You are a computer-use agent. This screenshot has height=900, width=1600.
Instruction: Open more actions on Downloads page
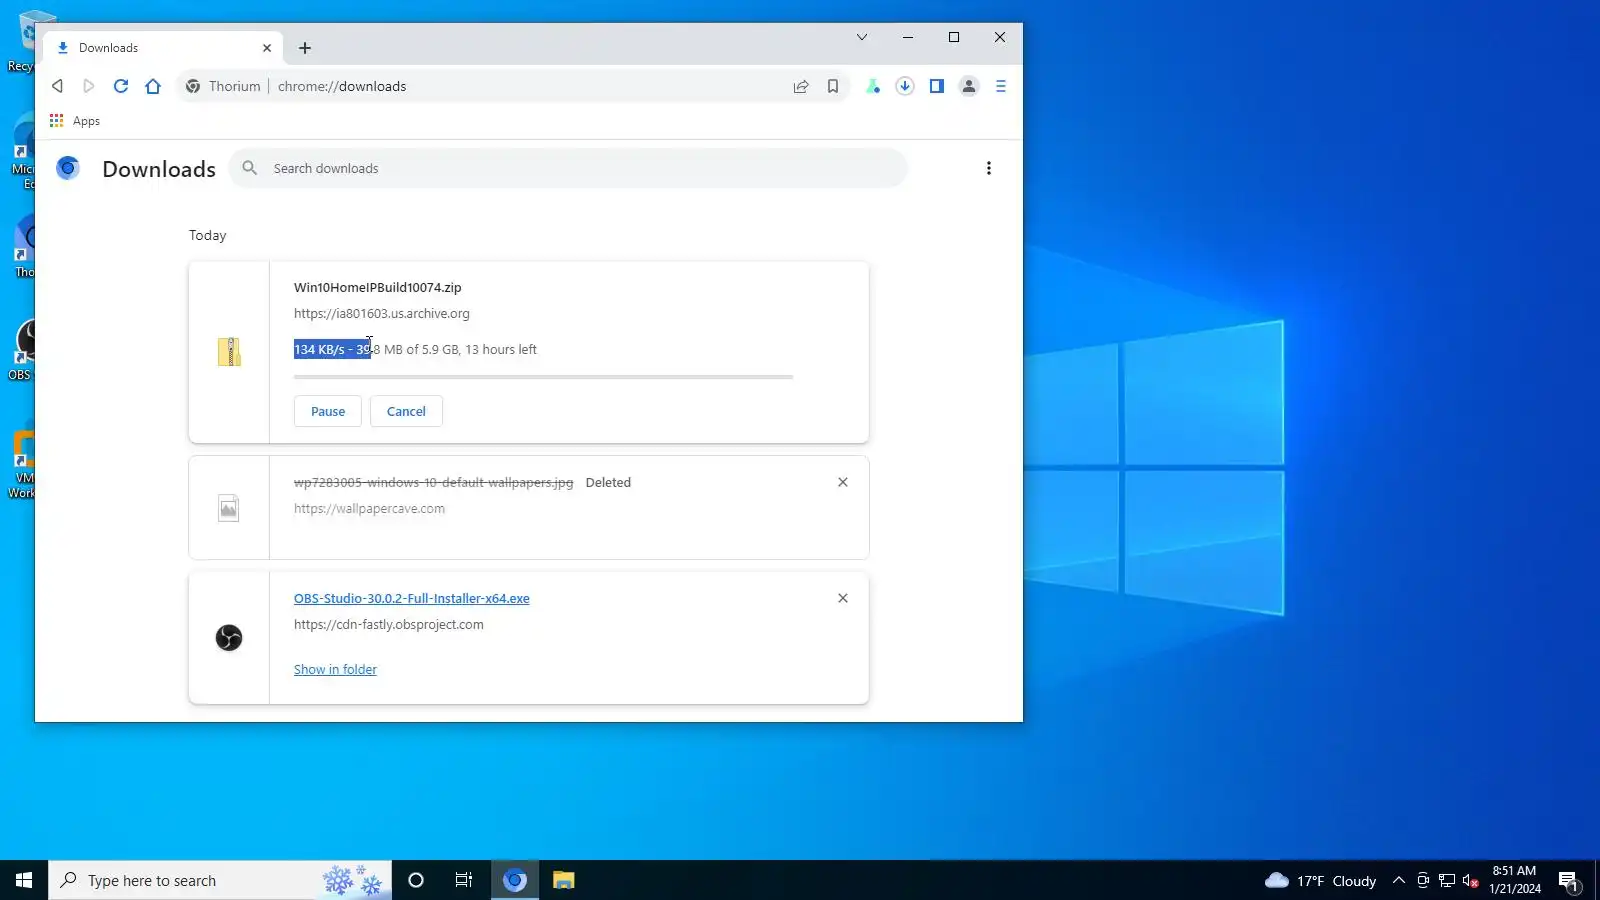989,168
